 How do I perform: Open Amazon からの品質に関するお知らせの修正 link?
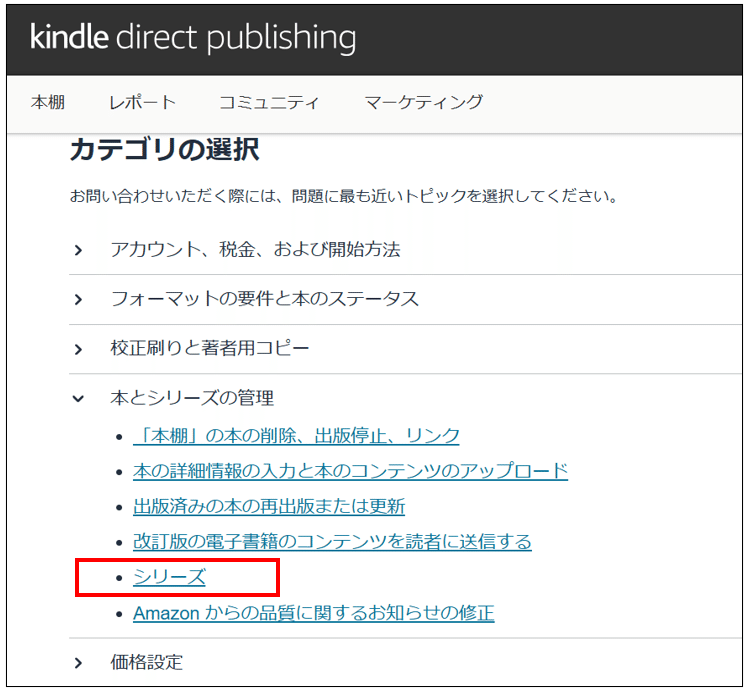[x=314, y=613]
